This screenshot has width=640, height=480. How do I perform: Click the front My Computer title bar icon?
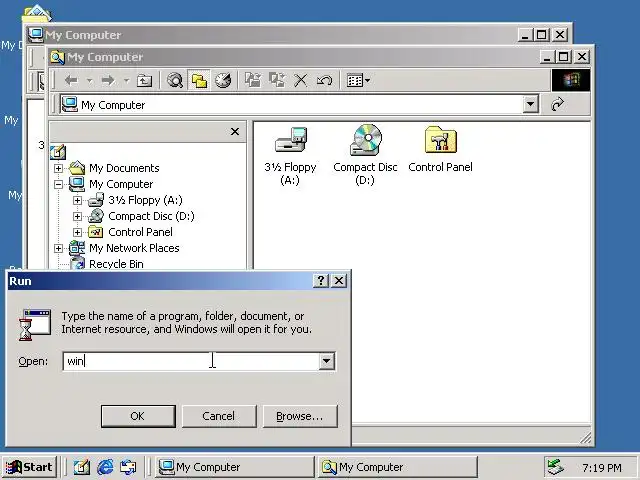57,57
